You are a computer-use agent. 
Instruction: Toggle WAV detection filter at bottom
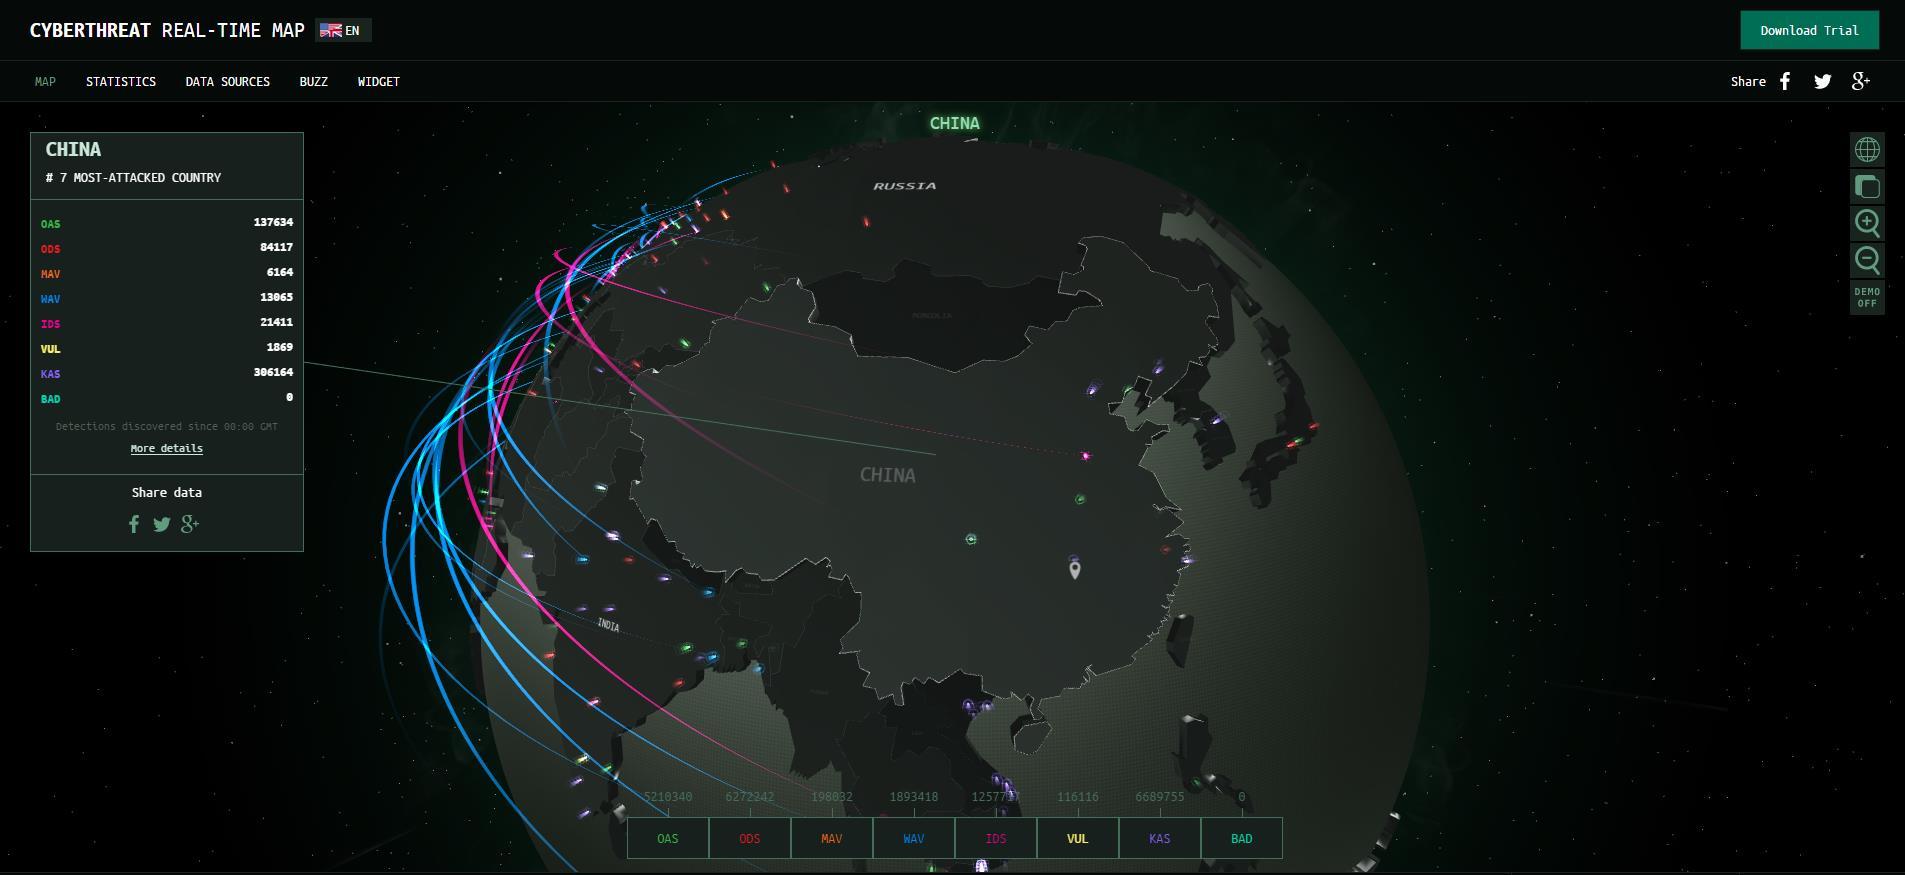pos(914,838)
